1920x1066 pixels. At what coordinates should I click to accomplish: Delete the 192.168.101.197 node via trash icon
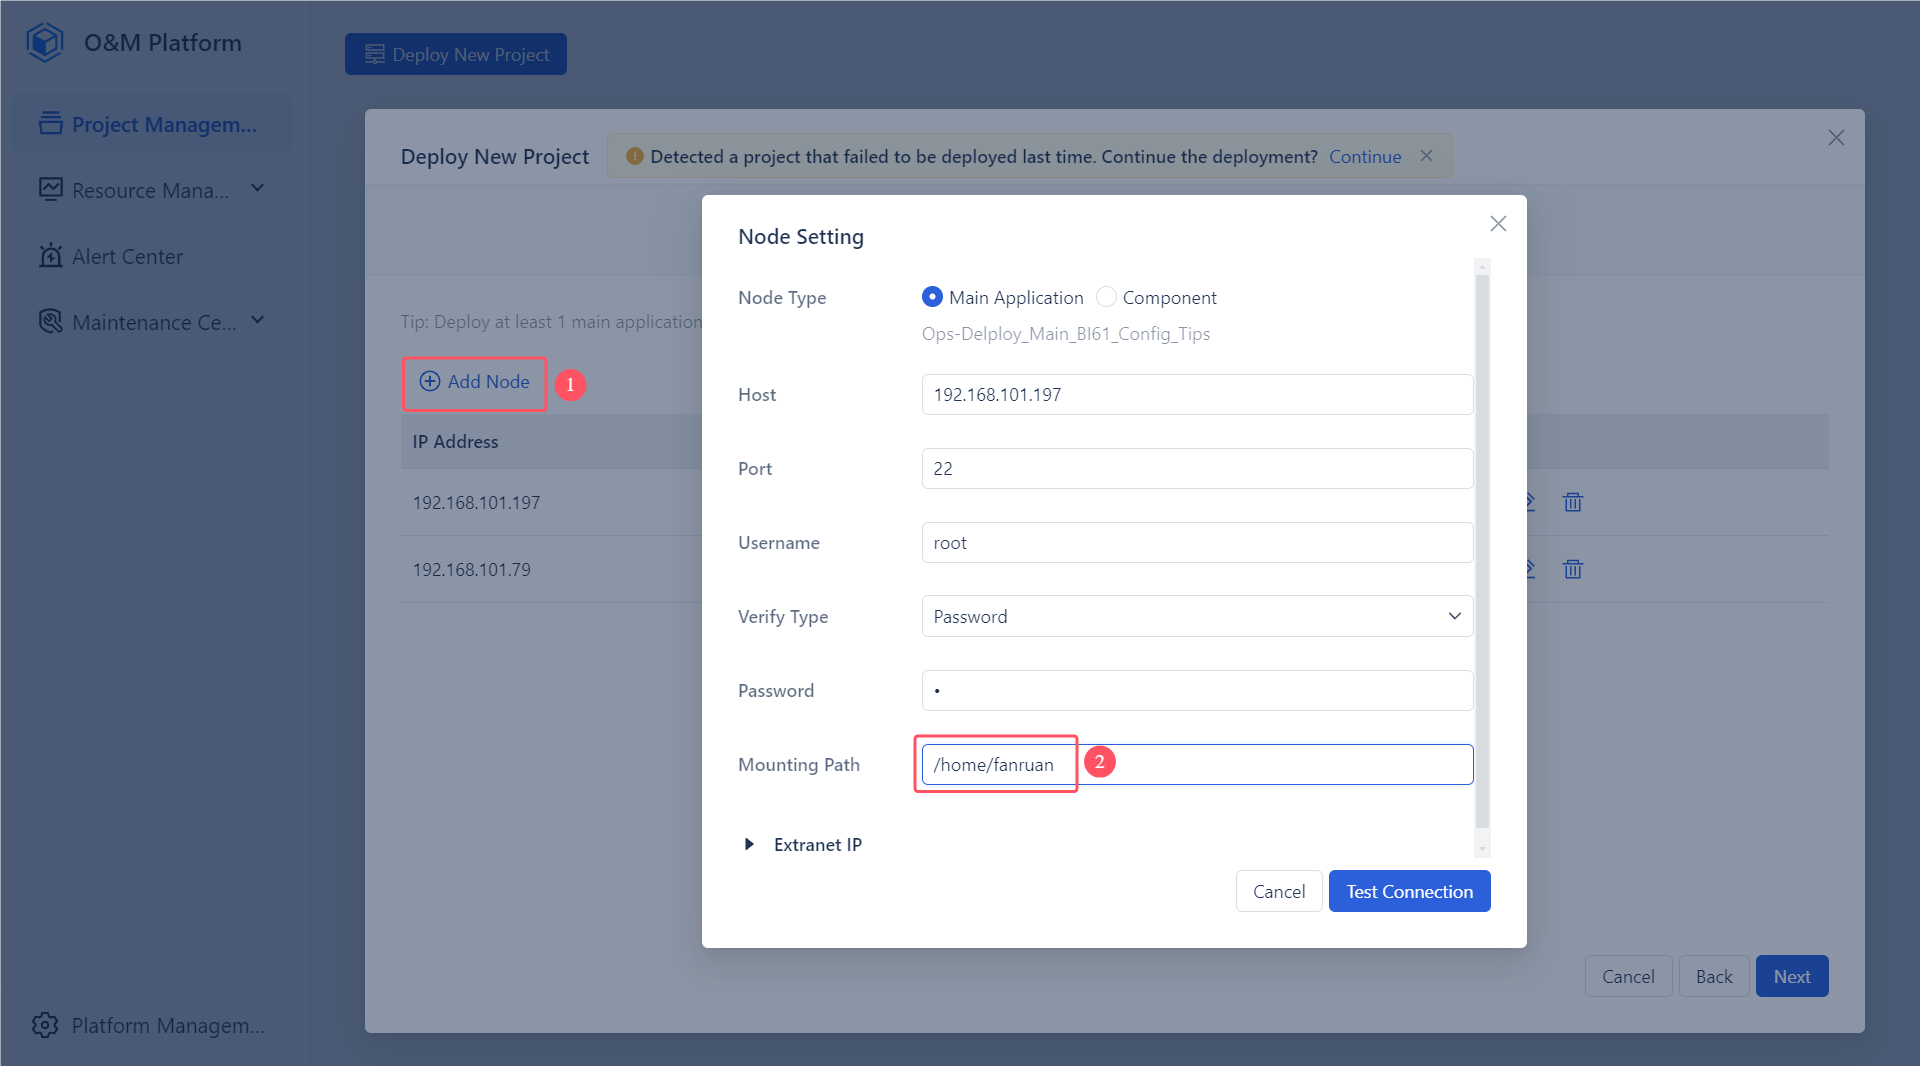pos(1572,503)
